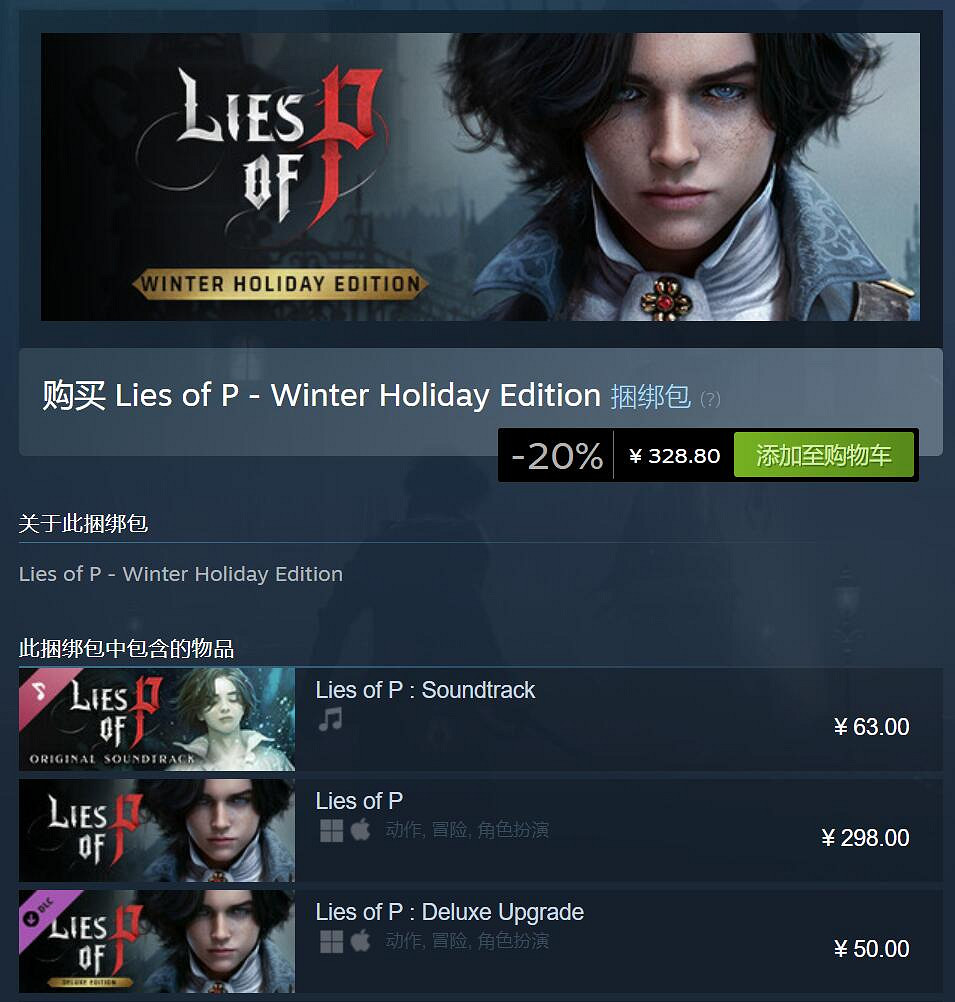Click the Winter Holiday Edition banner image
955x1002 pixels.
[x=480, y=176]
